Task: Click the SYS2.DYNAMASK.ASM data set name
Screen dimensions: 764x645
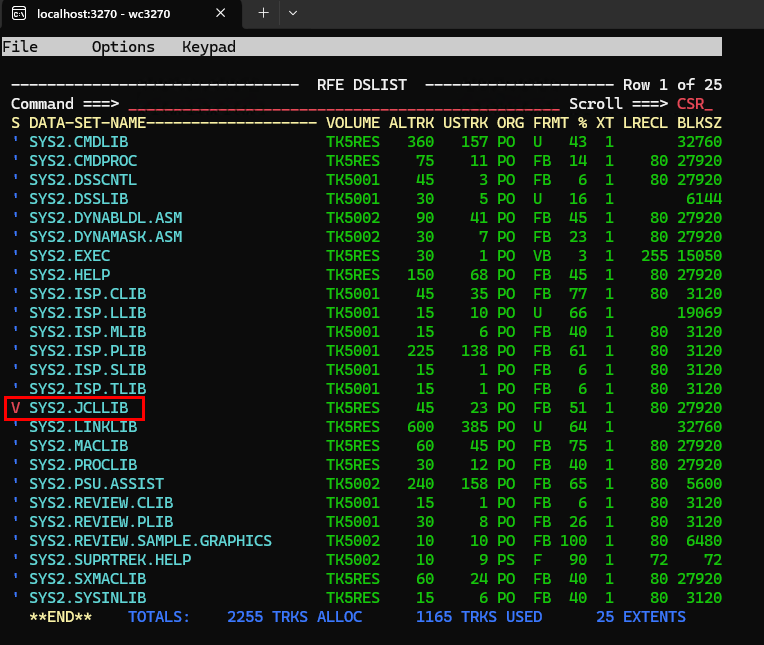Action: pos(106,237)
